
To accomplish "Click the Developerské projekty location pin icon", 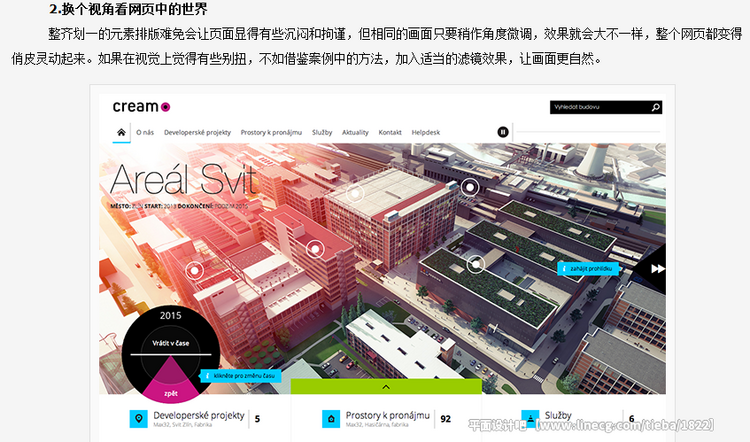I will pos(139,419).
